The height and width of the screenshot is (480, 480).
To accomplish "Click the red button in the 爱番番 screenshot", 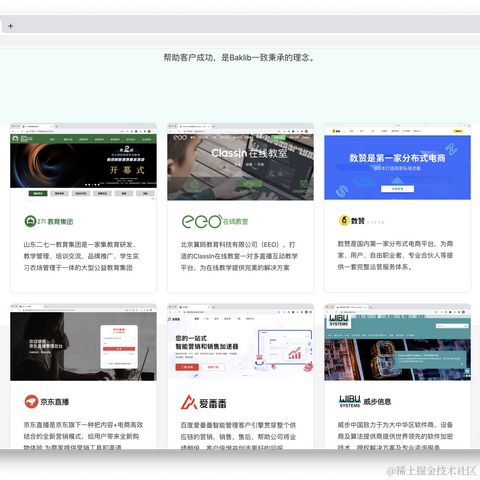I will 187,367.
